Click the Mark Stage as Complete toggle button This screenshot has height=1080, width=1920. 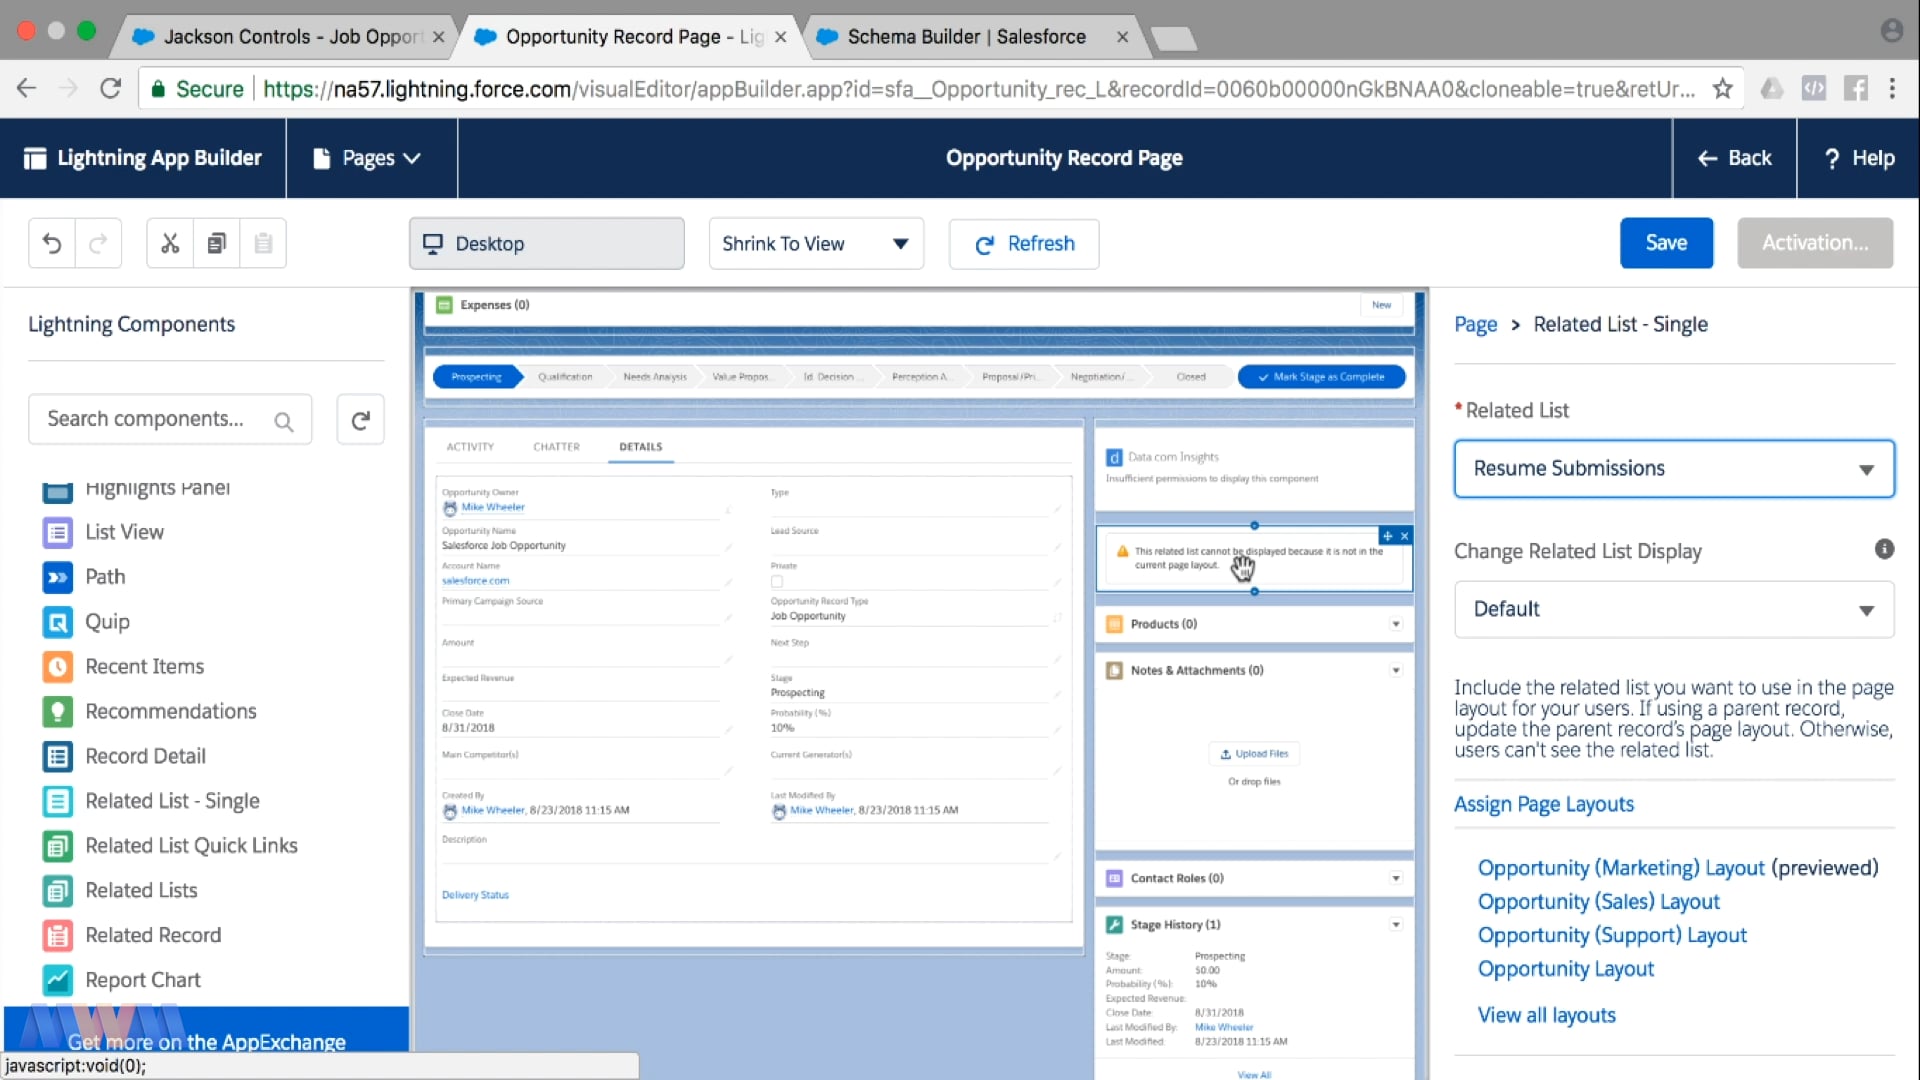coord(1319,377)
